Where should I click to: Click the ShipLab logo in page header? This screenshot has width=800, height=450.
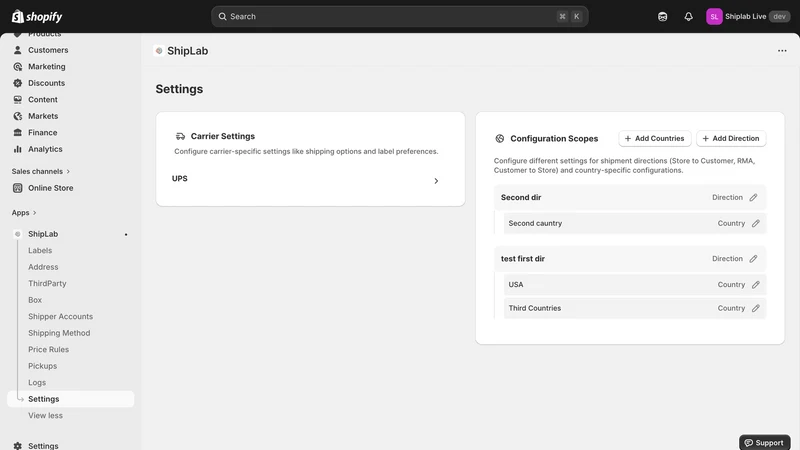159,51
